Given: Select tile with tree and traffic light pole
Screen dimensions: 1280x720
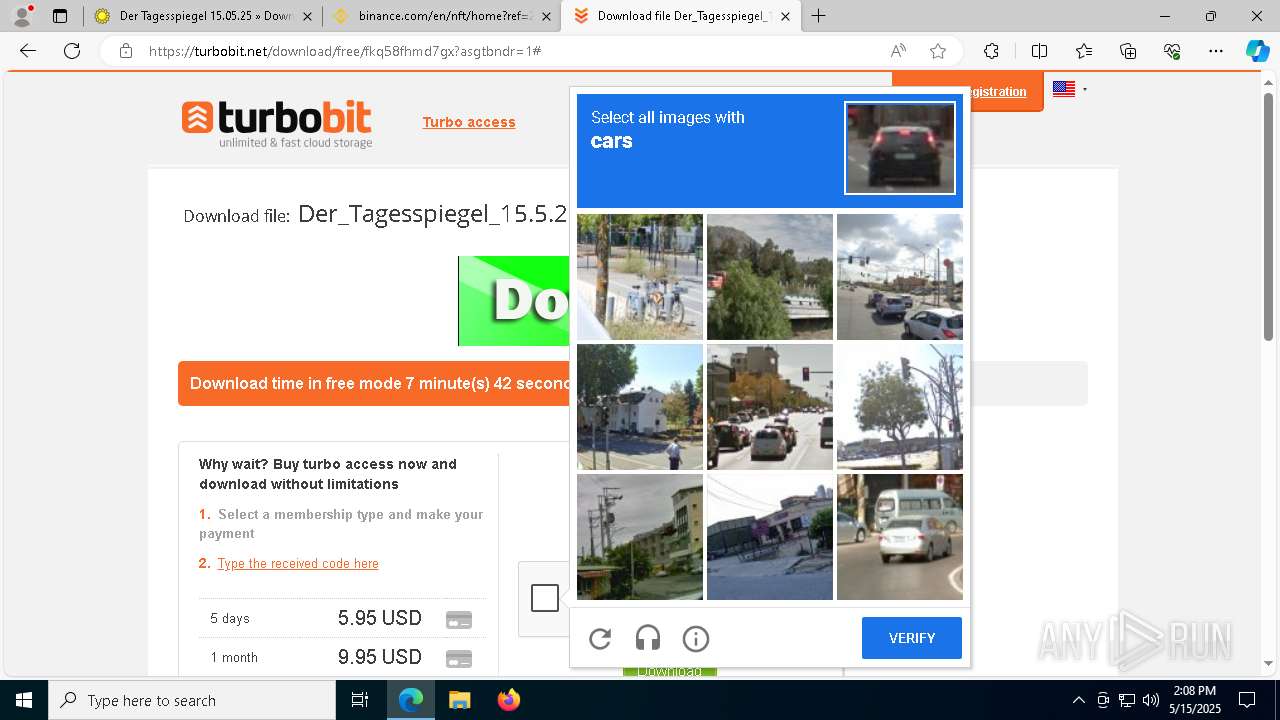Looking at the screenshot, I should click(900, 407).
